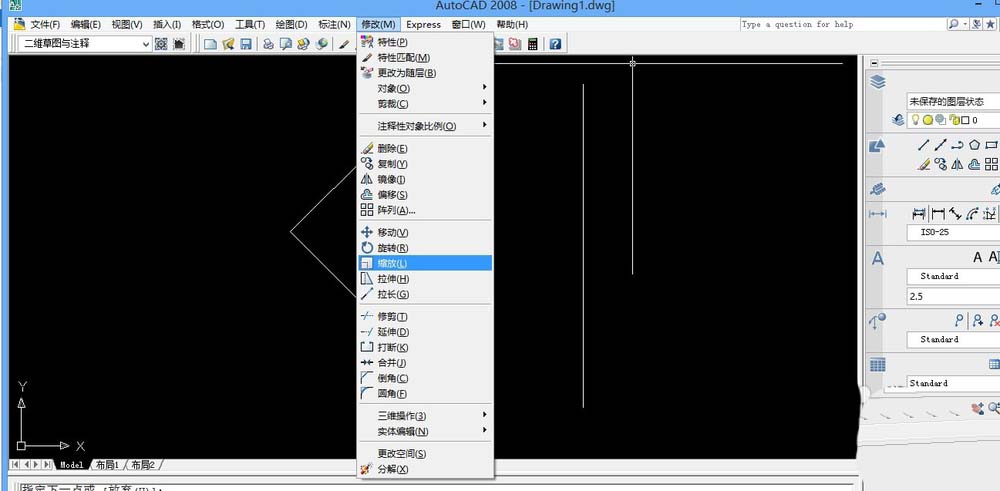The image size is (1000, 491).
Task: Collapse the dashboard with minus button
Action: [874, 63]
